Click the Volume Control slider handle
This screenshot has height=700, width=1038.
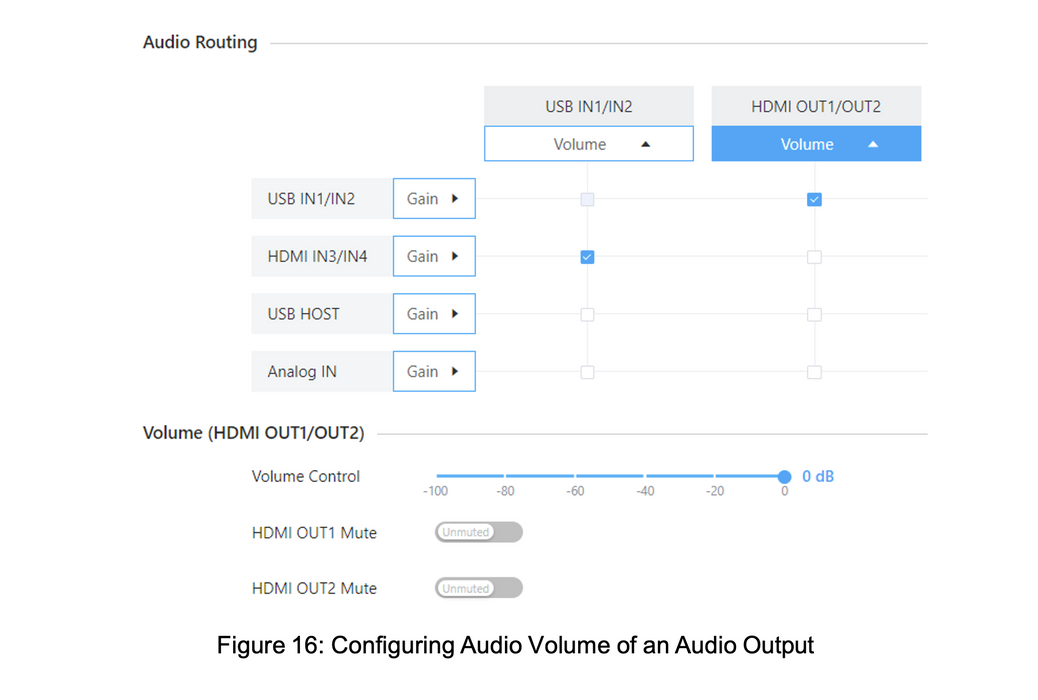coord(784,477)
